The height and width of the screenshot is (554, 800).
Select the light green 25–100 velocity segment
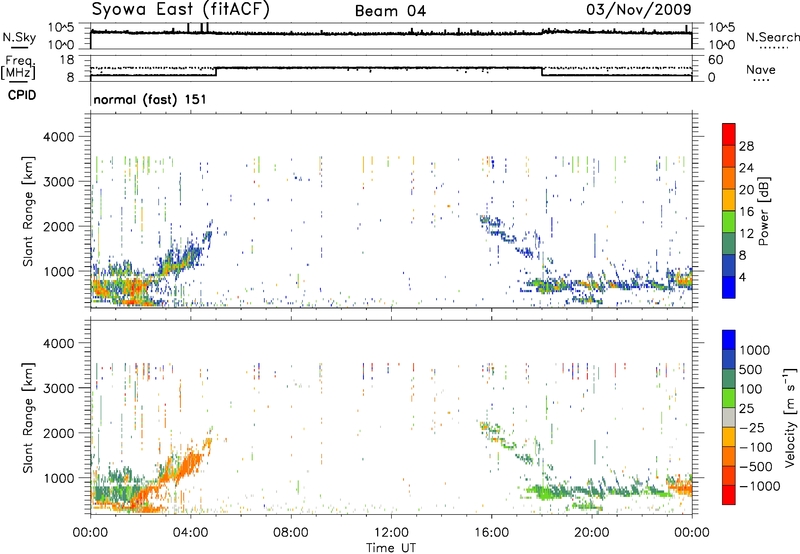click(729, 398)
